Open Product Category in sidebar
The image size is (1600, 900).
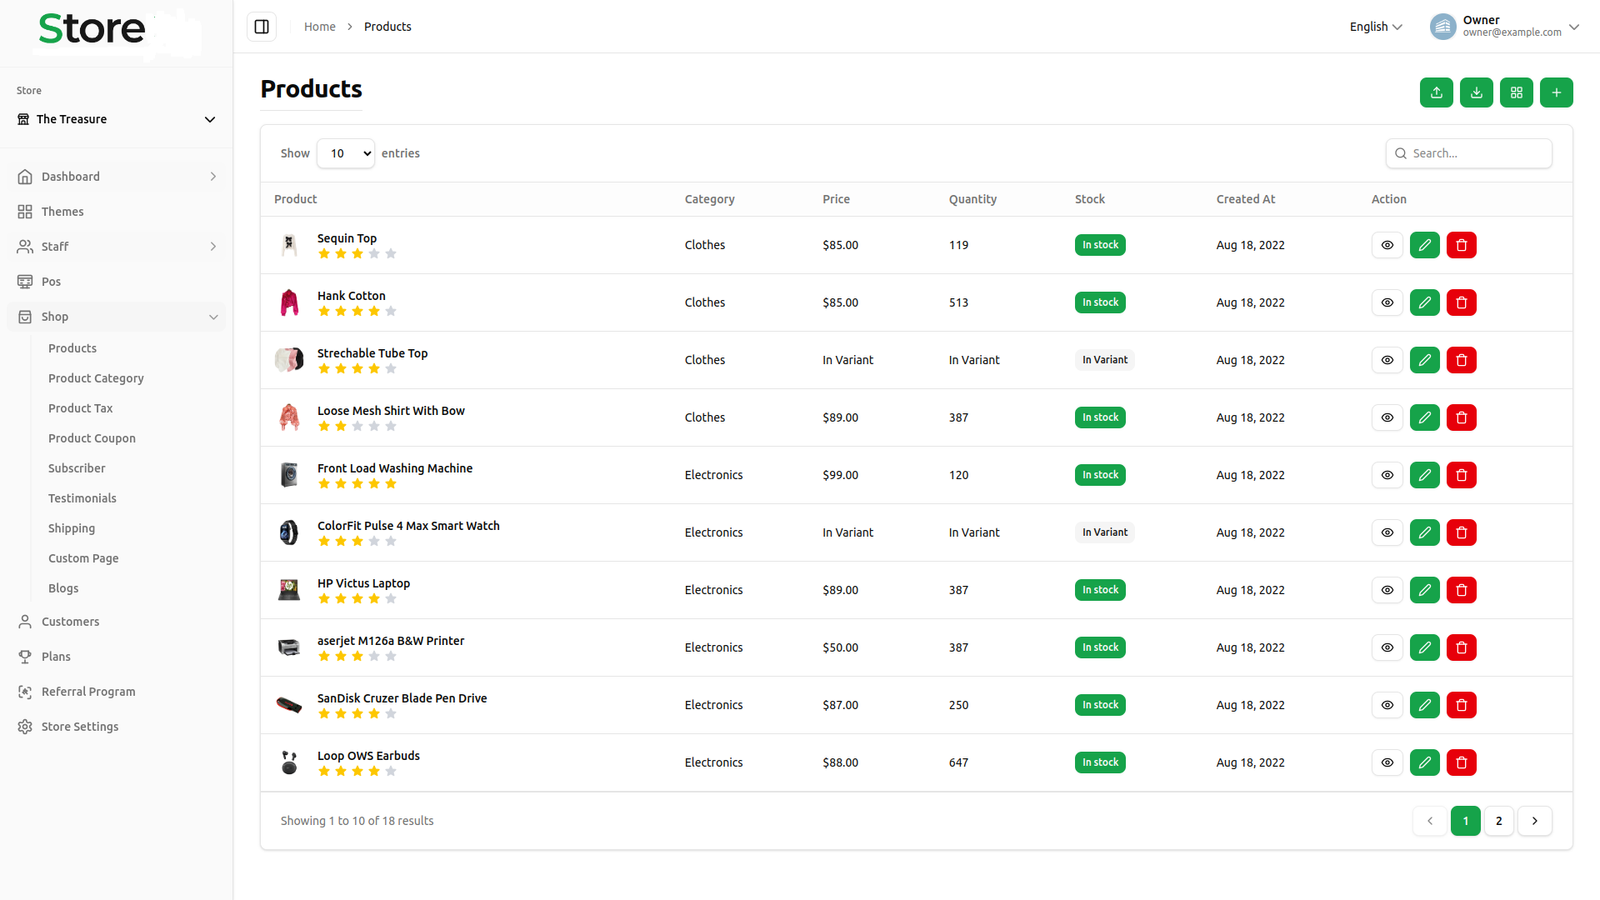(96, 378)
